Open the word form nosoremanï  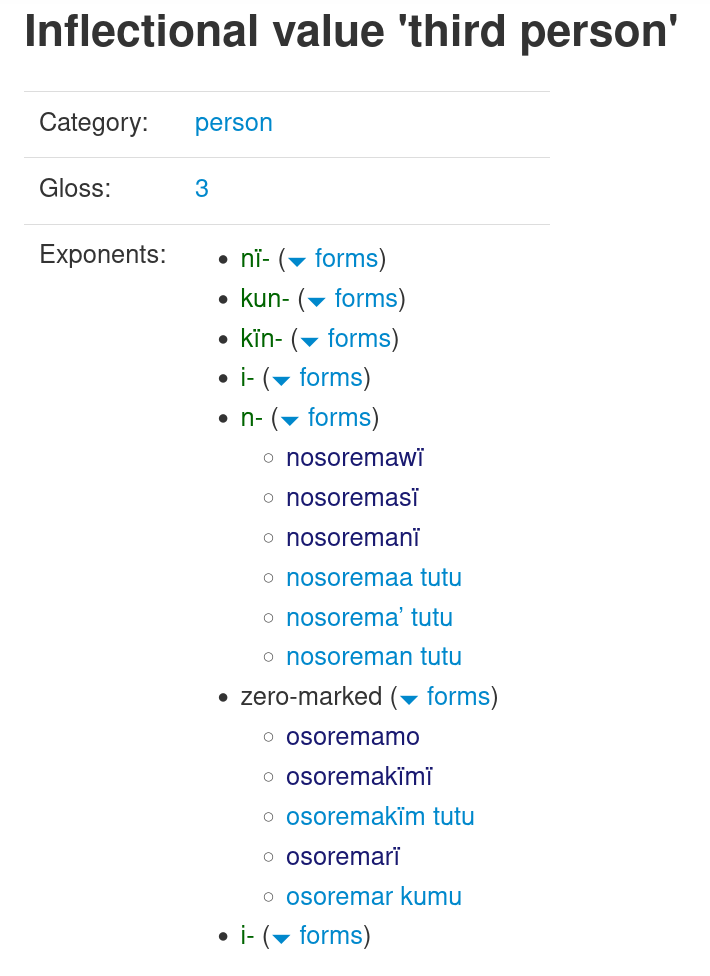pos(353,538)
